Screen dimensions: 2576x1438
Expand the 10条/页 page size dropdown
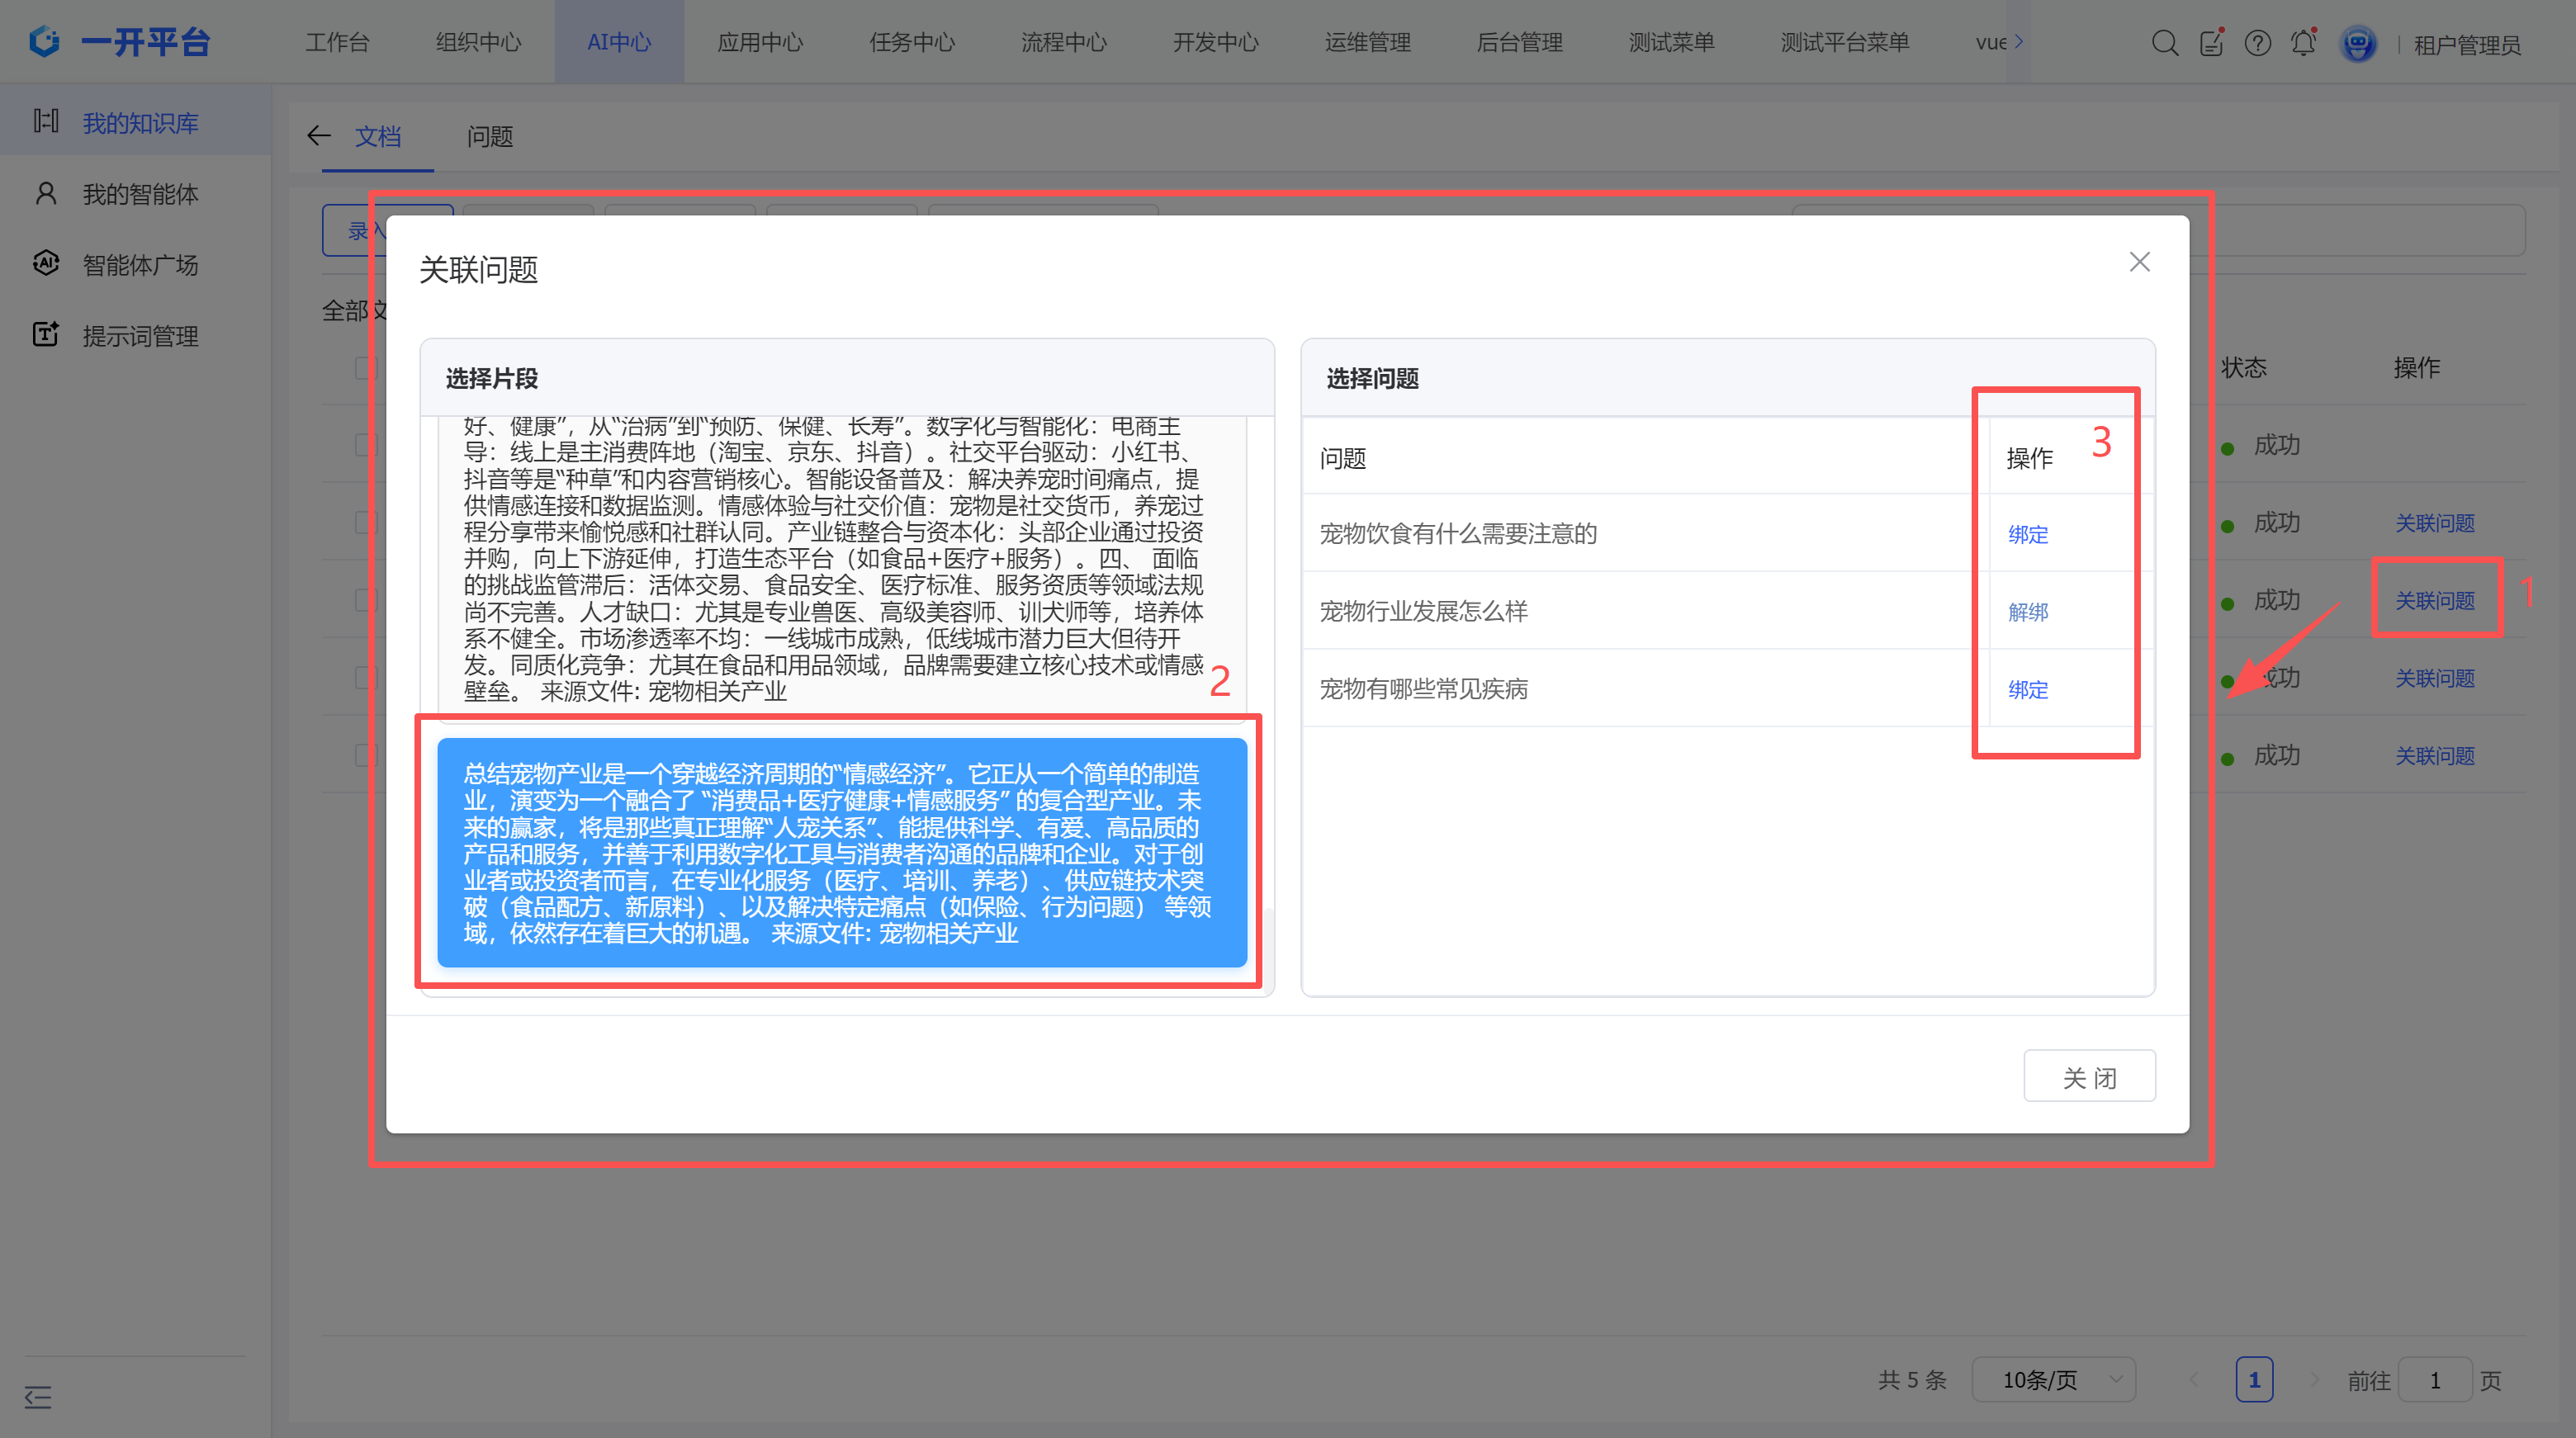pos(2053,1380)
